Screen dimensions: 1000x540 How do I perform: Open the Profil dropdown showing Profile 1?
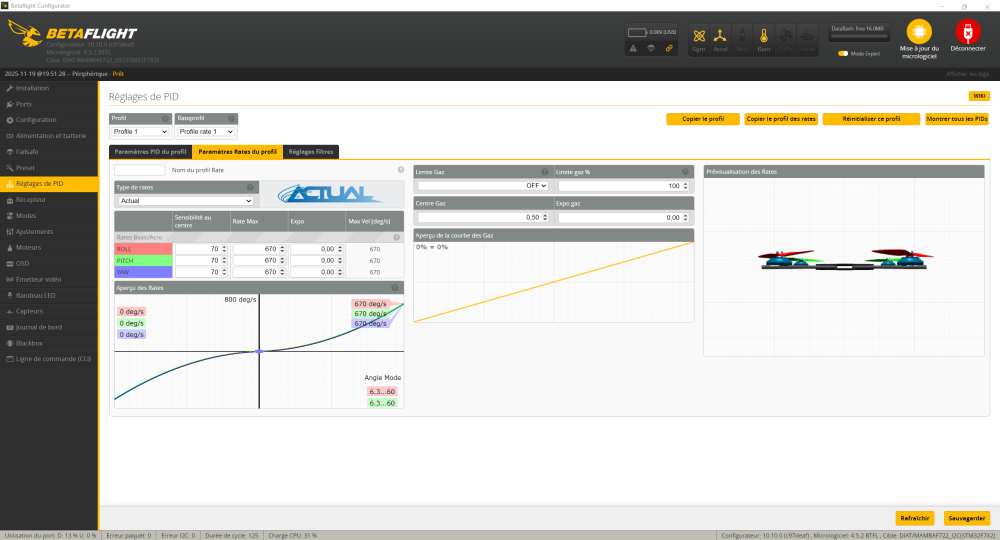point(140,131)
